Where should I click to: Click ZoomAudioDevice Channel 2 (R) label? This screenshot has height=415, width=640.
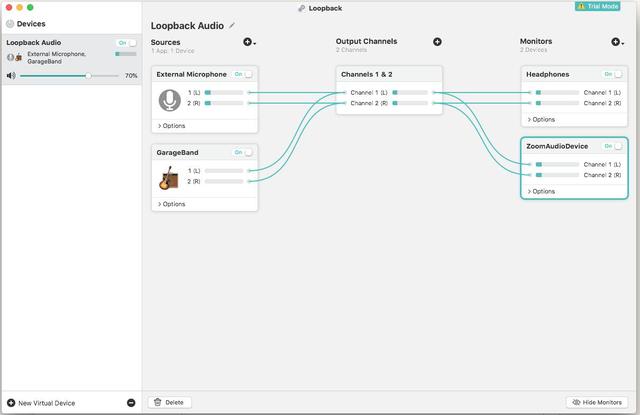(602, 175)
